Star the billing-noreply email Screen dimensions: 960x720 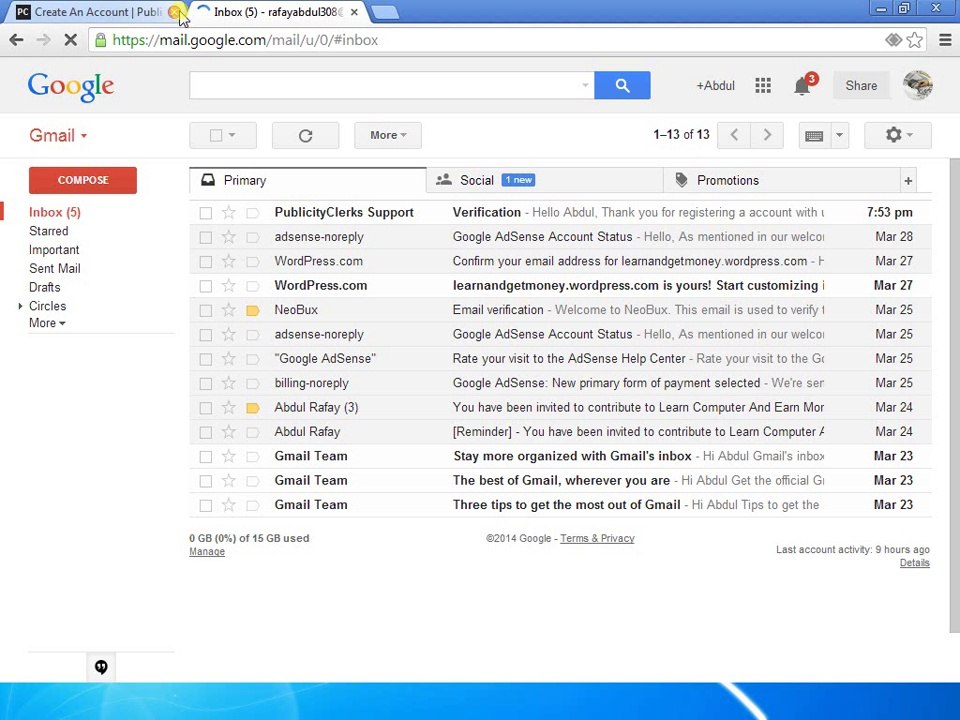click(x=228, y=383)
